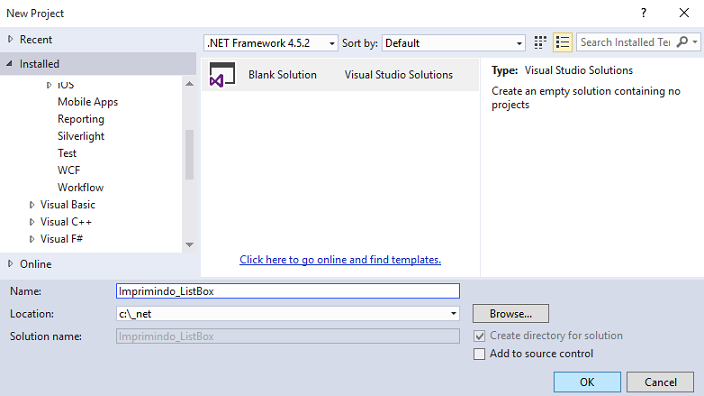Open the .NET Framework version dropdown
704x396 pixels.
point(271,43)
